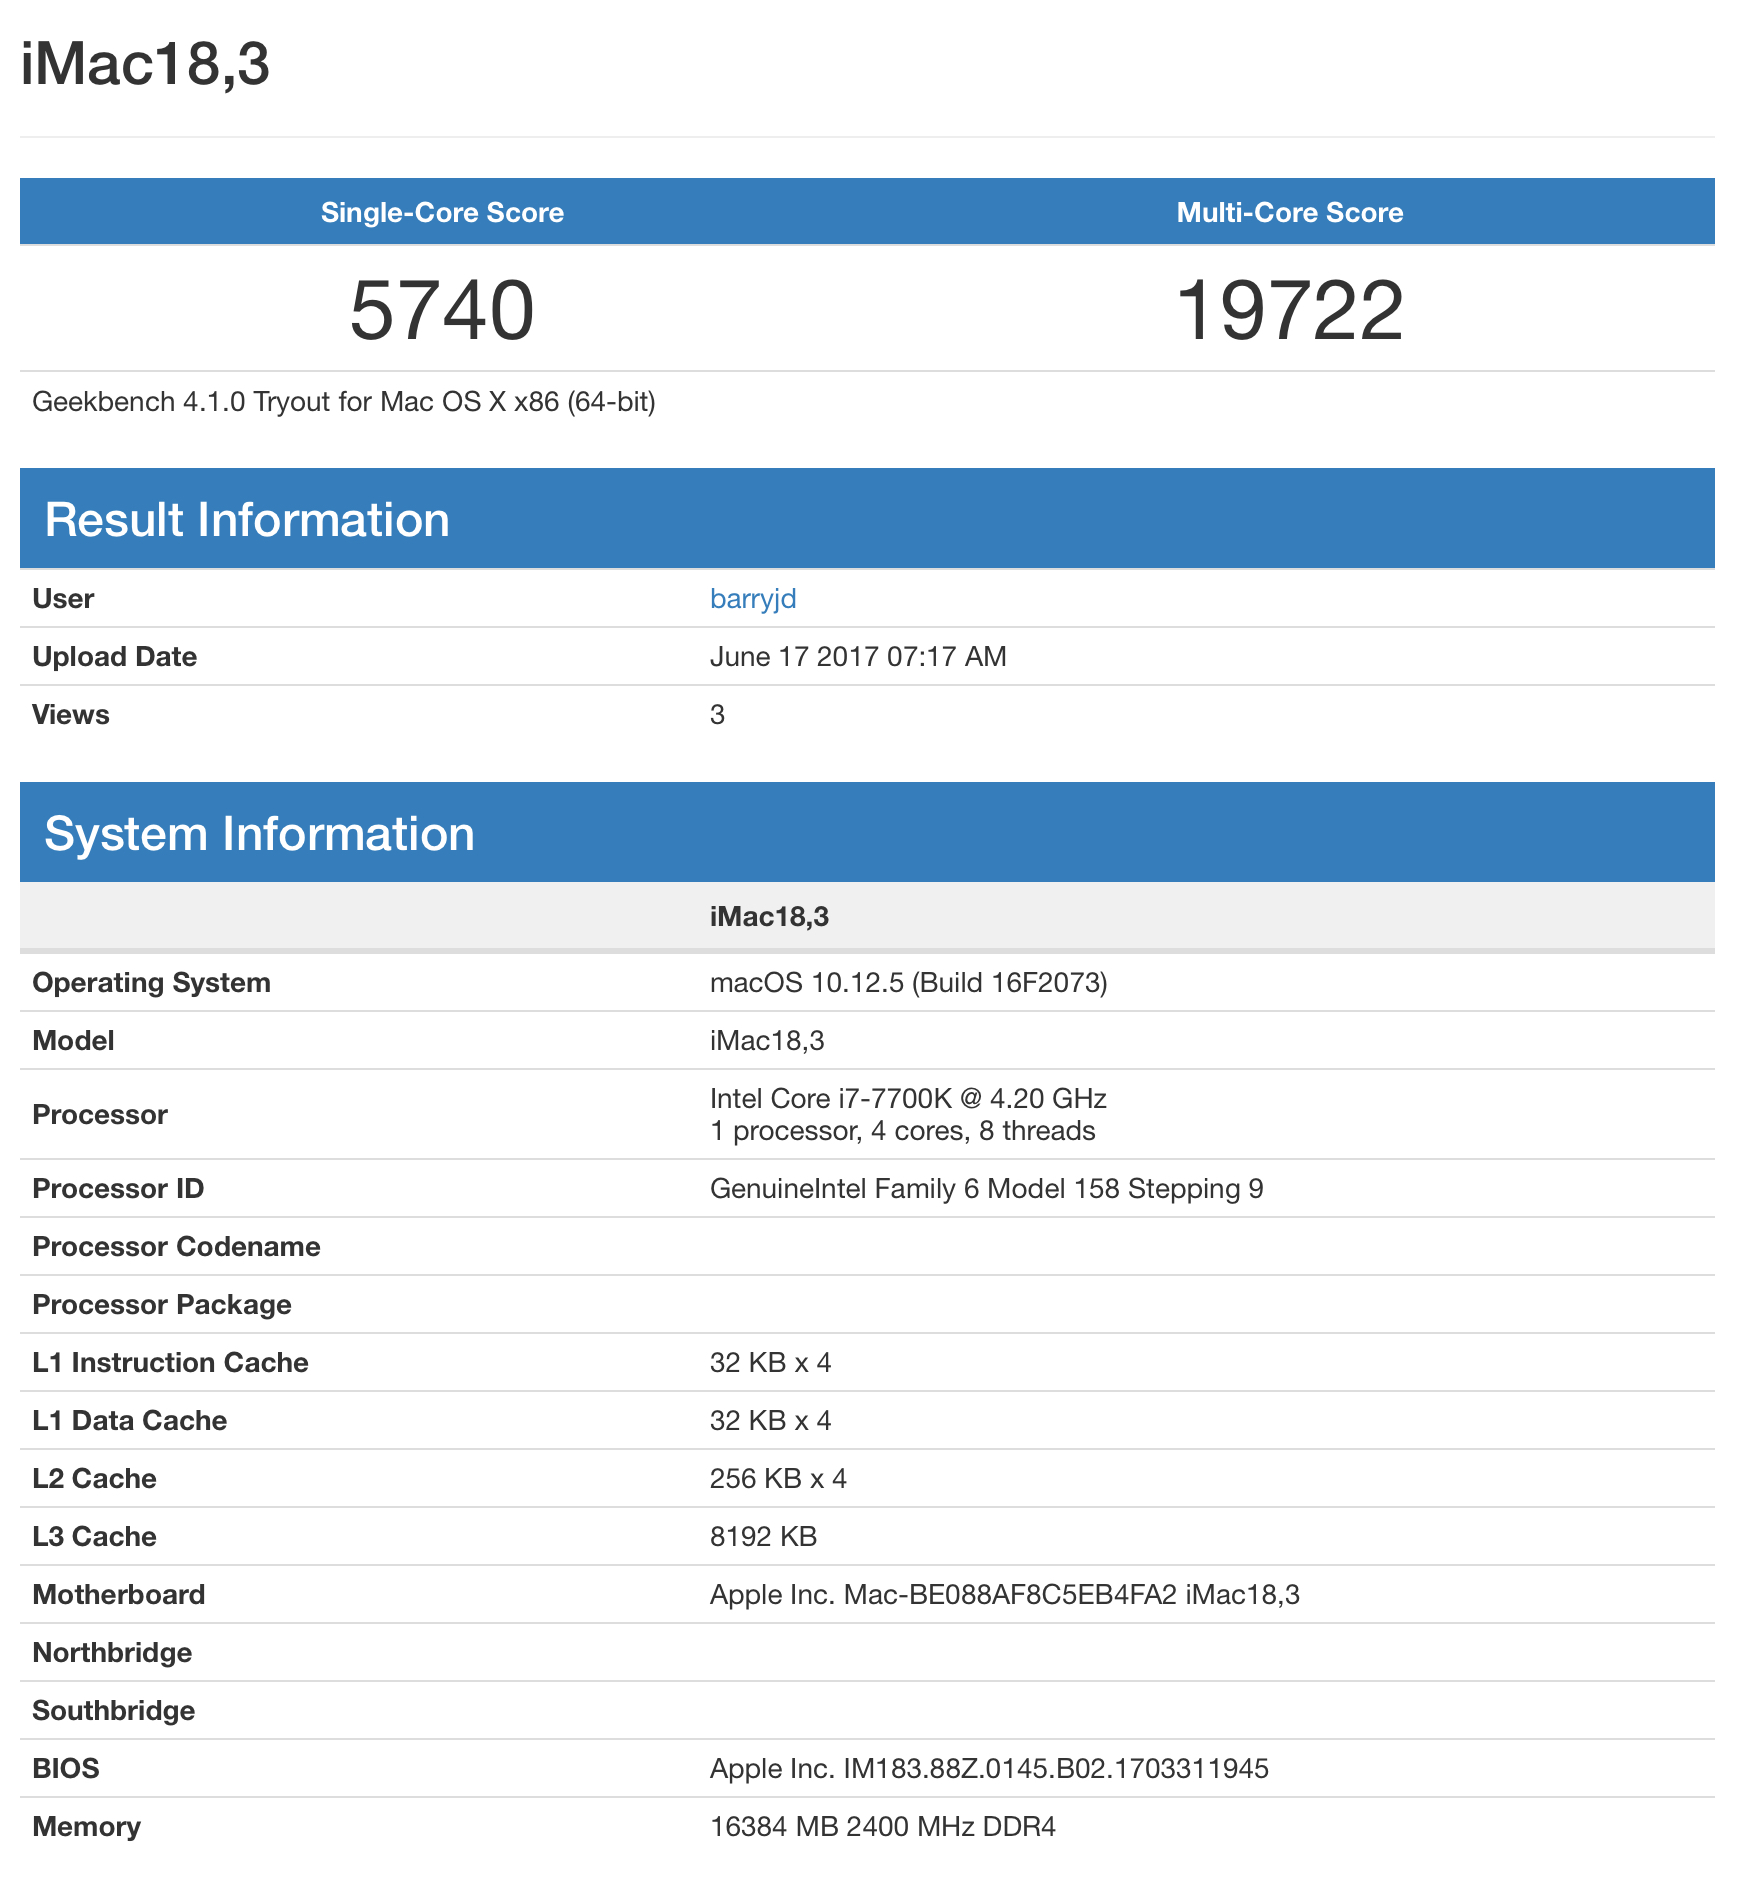Select the Mac-BE088AF8C5EB4FA2 motherboard value
Image resolution: width=1740 pixels, height=1880 pixels.
(1004, 1594)
